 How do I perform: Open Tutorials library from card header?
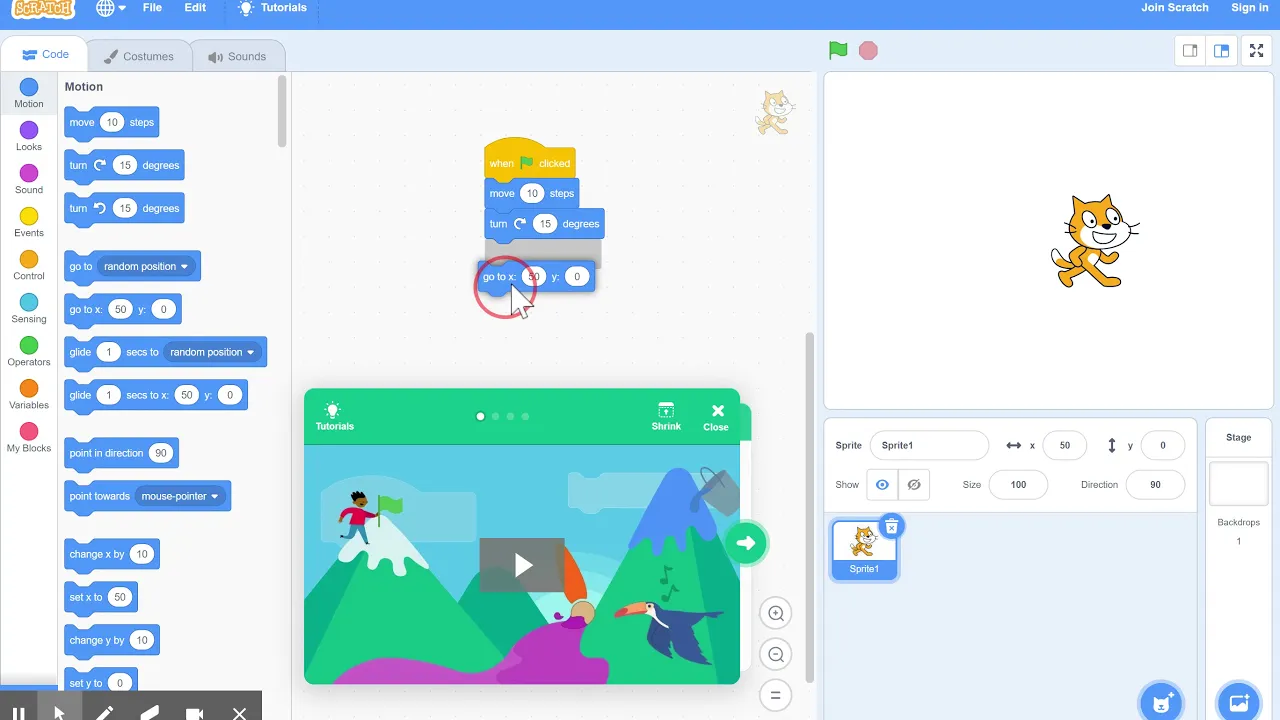[334, 416]
